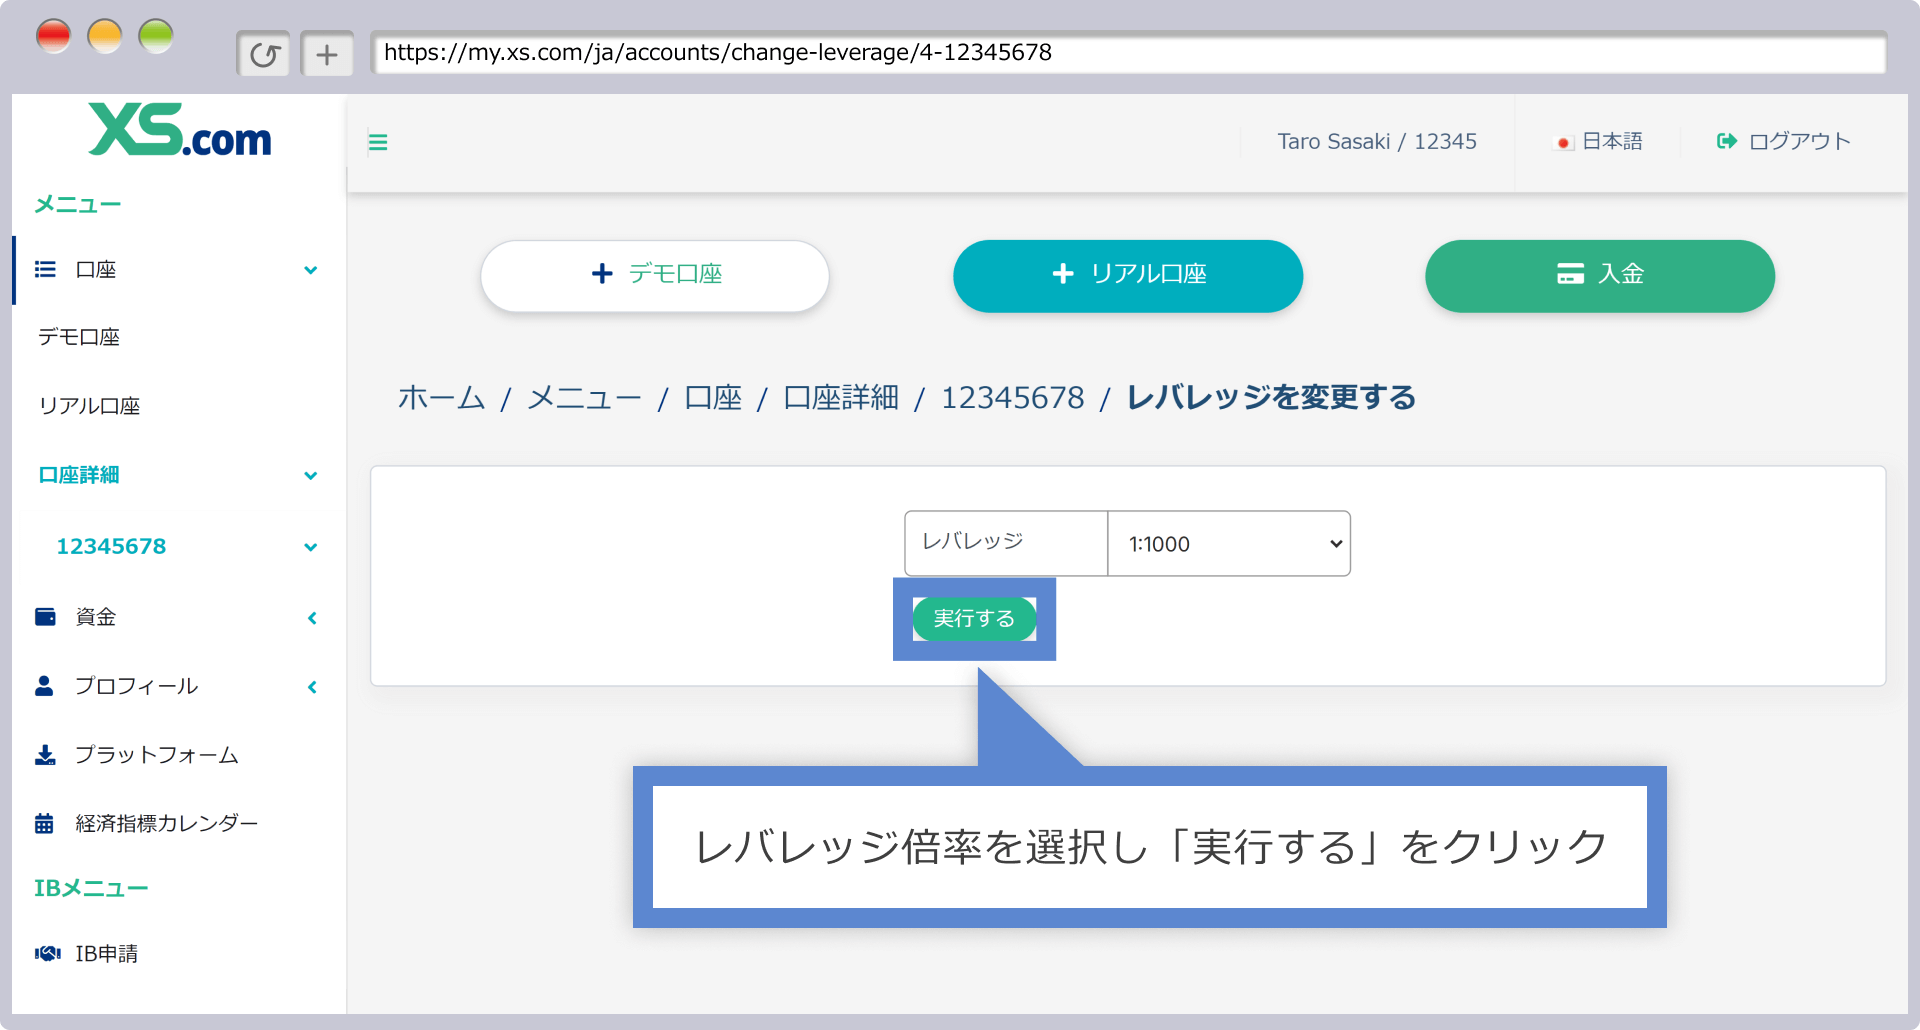Screen dimensions: 1920x1030
Task: Click the green window maximize button
Action: (156, 37)
